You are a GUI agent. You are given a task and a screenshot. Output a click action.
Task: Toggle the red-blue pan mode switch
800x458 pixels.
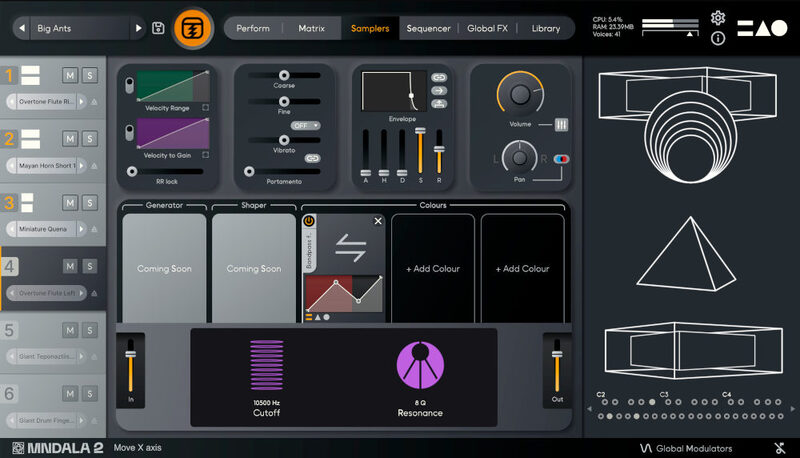click(561, 159)
